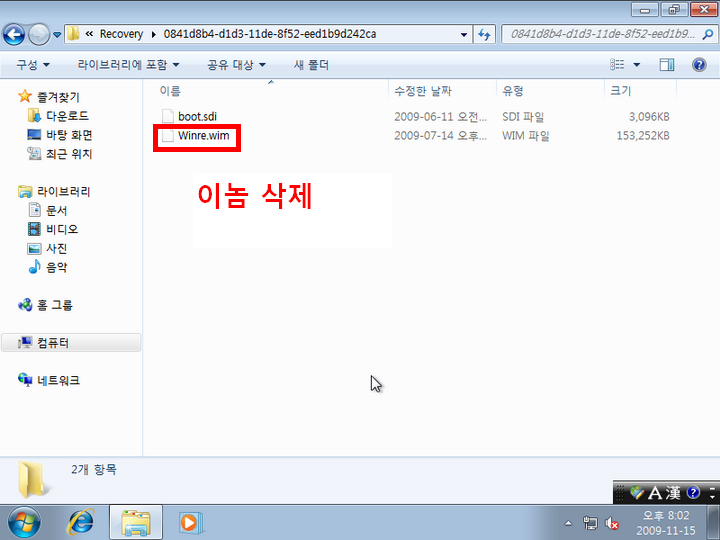Click the Windows Start orb
Screen dimensions: 720x540
coord(24,523)
